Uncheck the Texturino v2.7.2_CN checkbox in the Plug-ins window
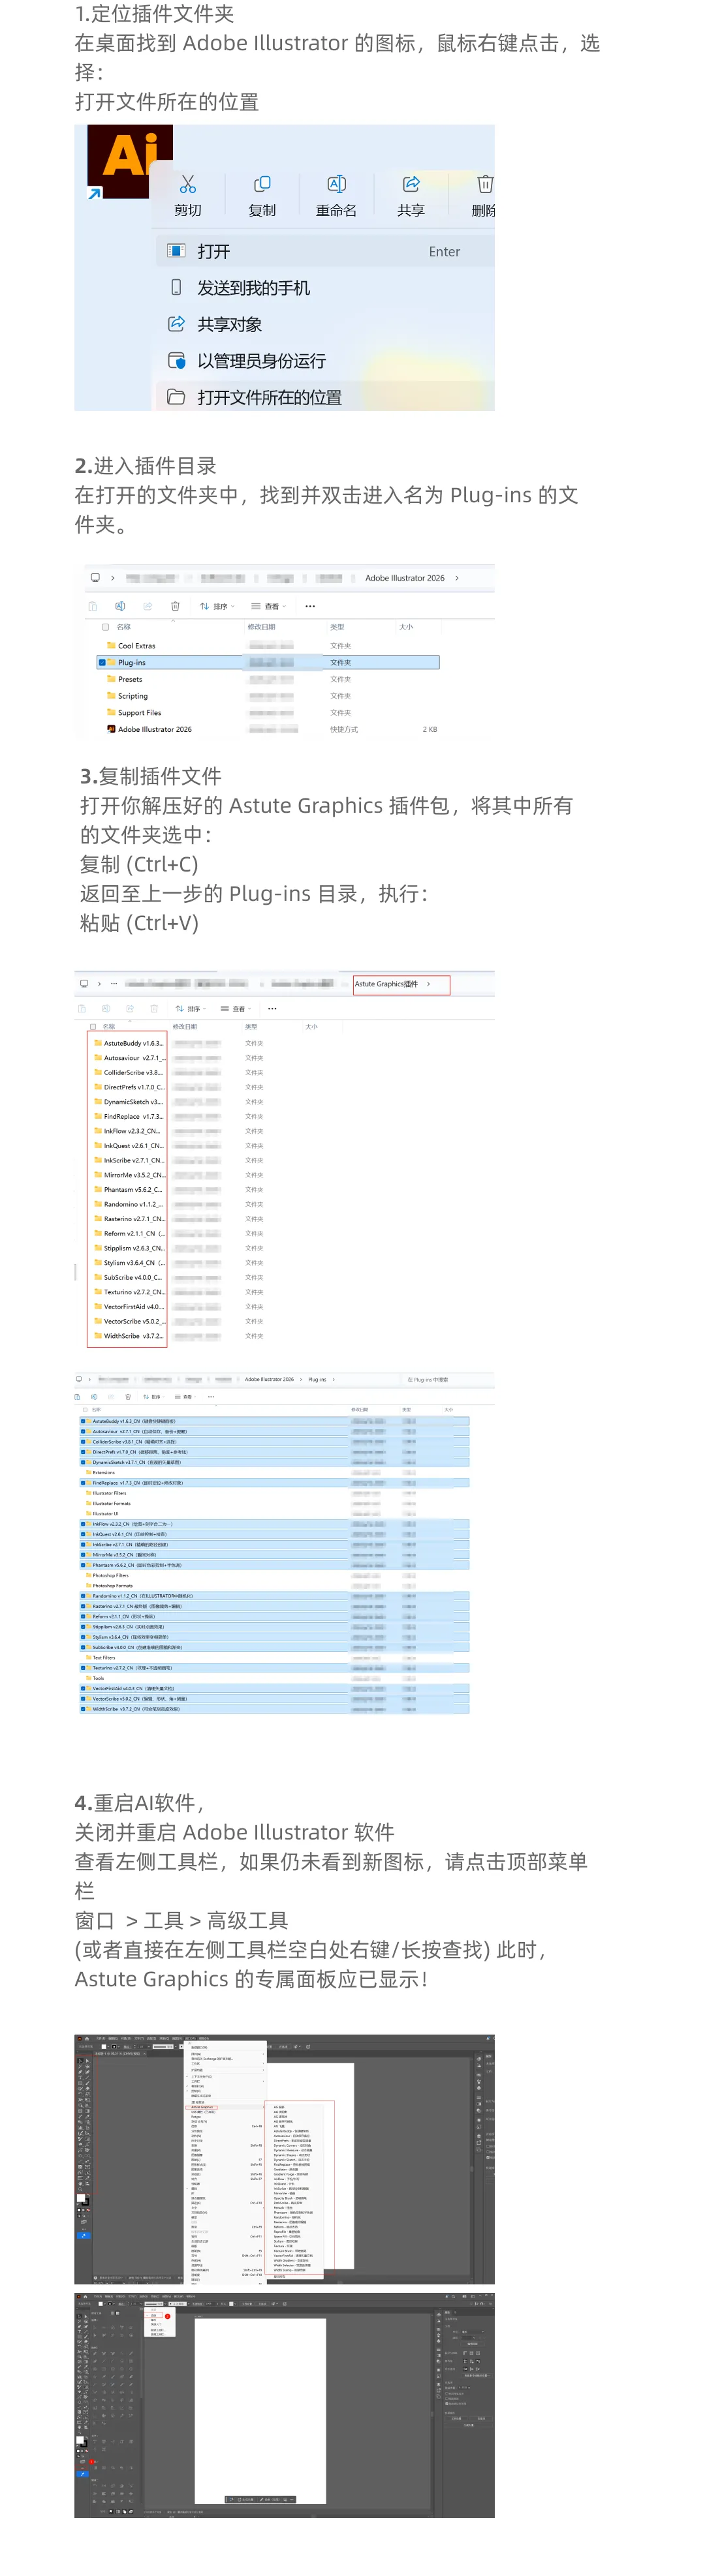 (83, 1668)
